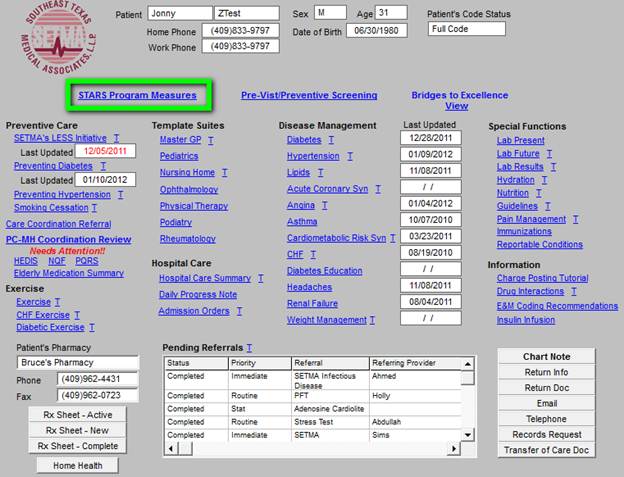Viewport: 624px width, 477px height.
Task: Click the T icon next to Lab Future
Action: click(550, 154)
